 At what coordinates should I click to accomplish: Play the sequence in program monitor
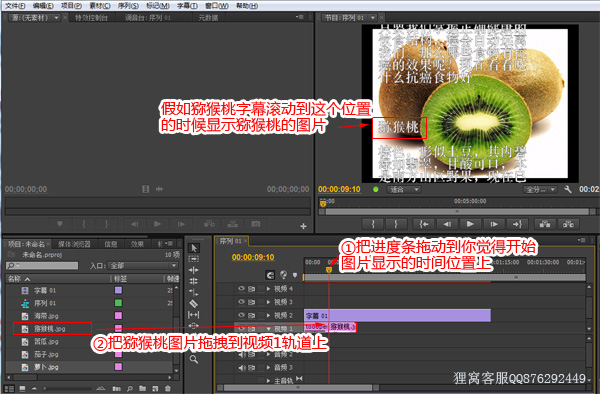coord(470,224)
